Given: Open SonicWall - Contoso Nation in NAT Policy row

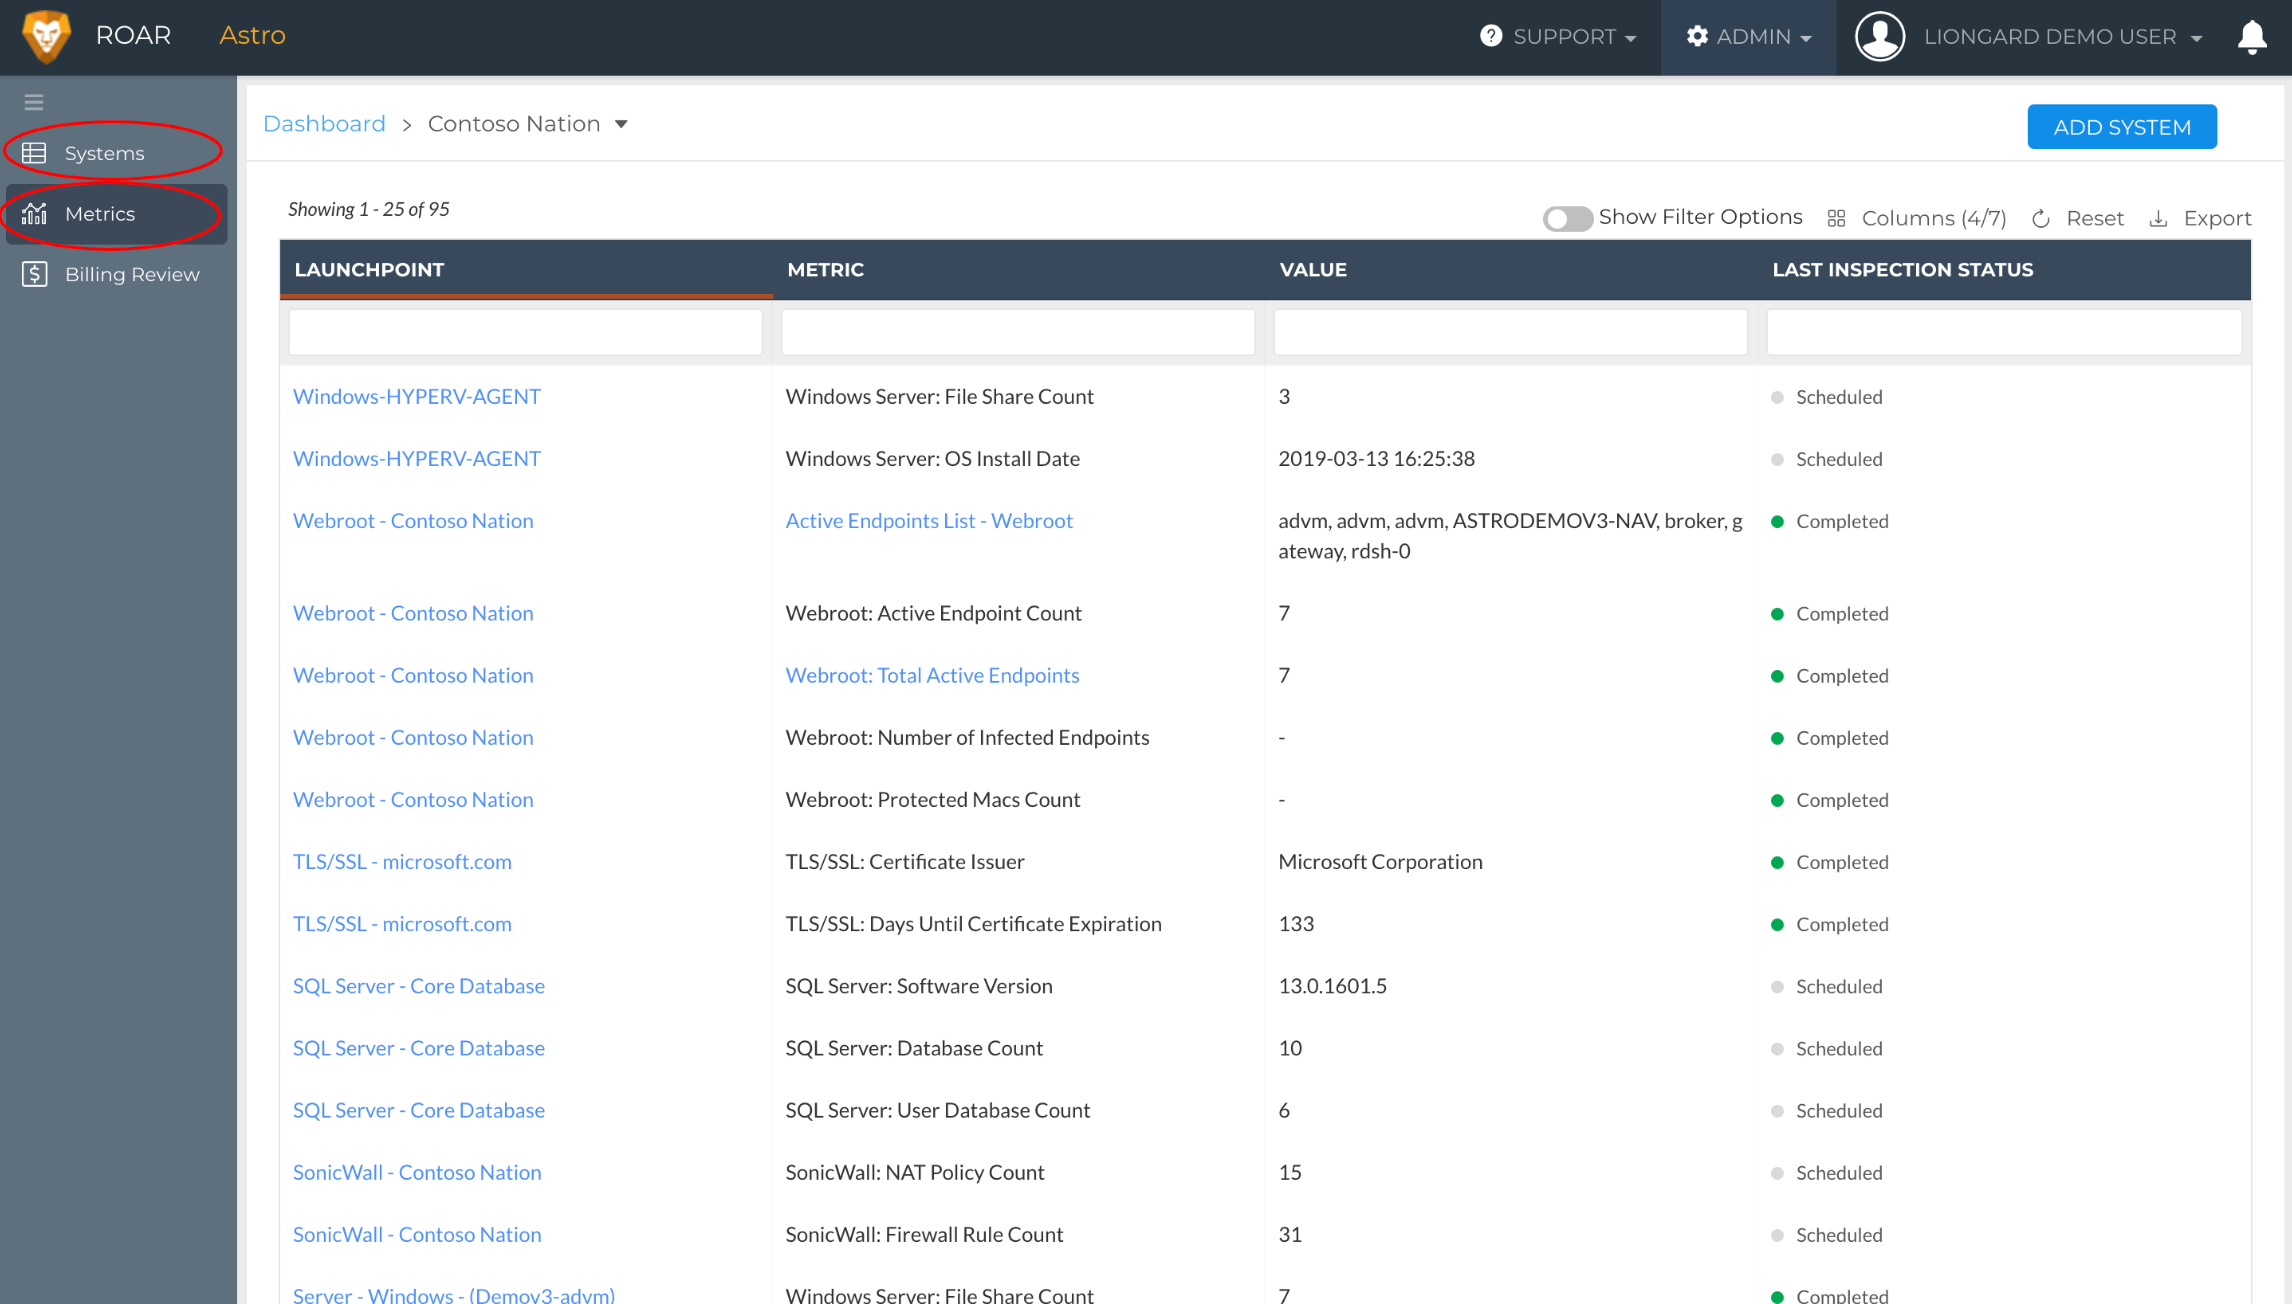Looking at the screenshot, I should [x=417, y=1172].
